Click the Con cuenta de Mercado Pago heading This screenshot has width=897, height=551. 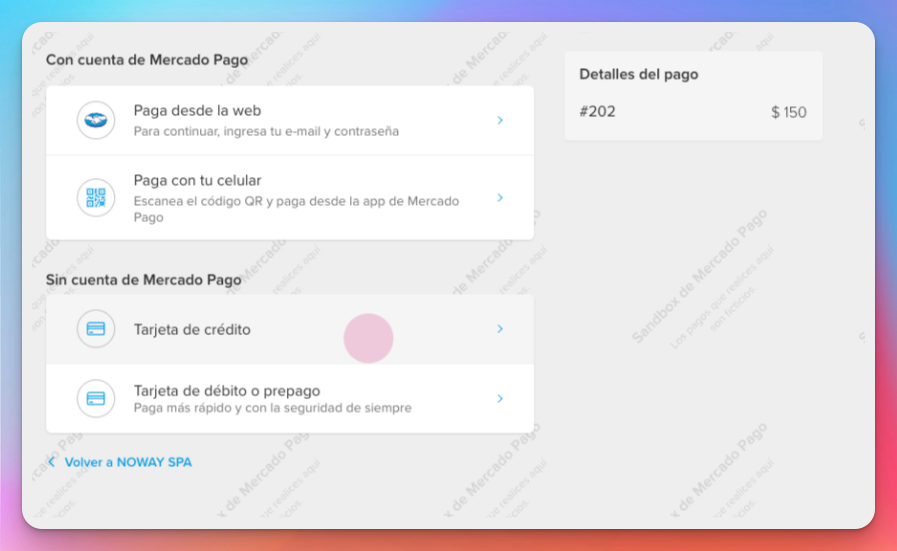(x=147, y=60)
